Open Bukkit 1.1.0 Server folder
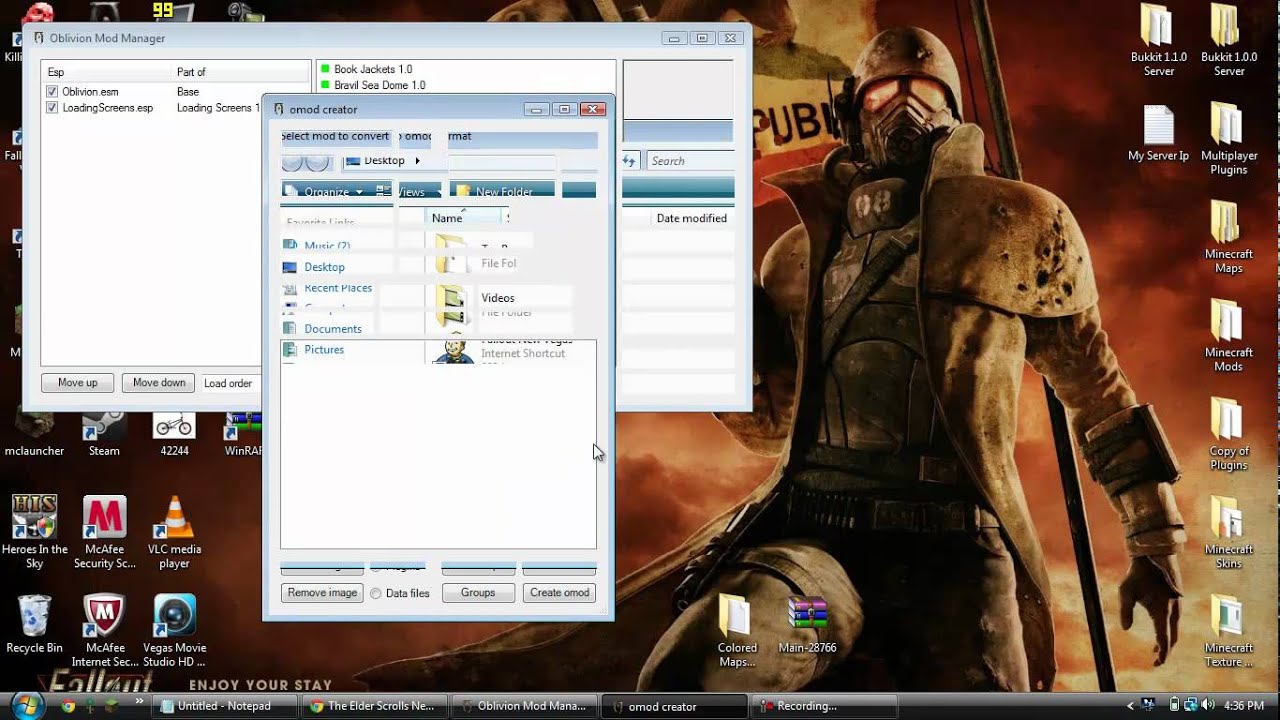This screenshot has height=720, width=1280. (1159, 40)
